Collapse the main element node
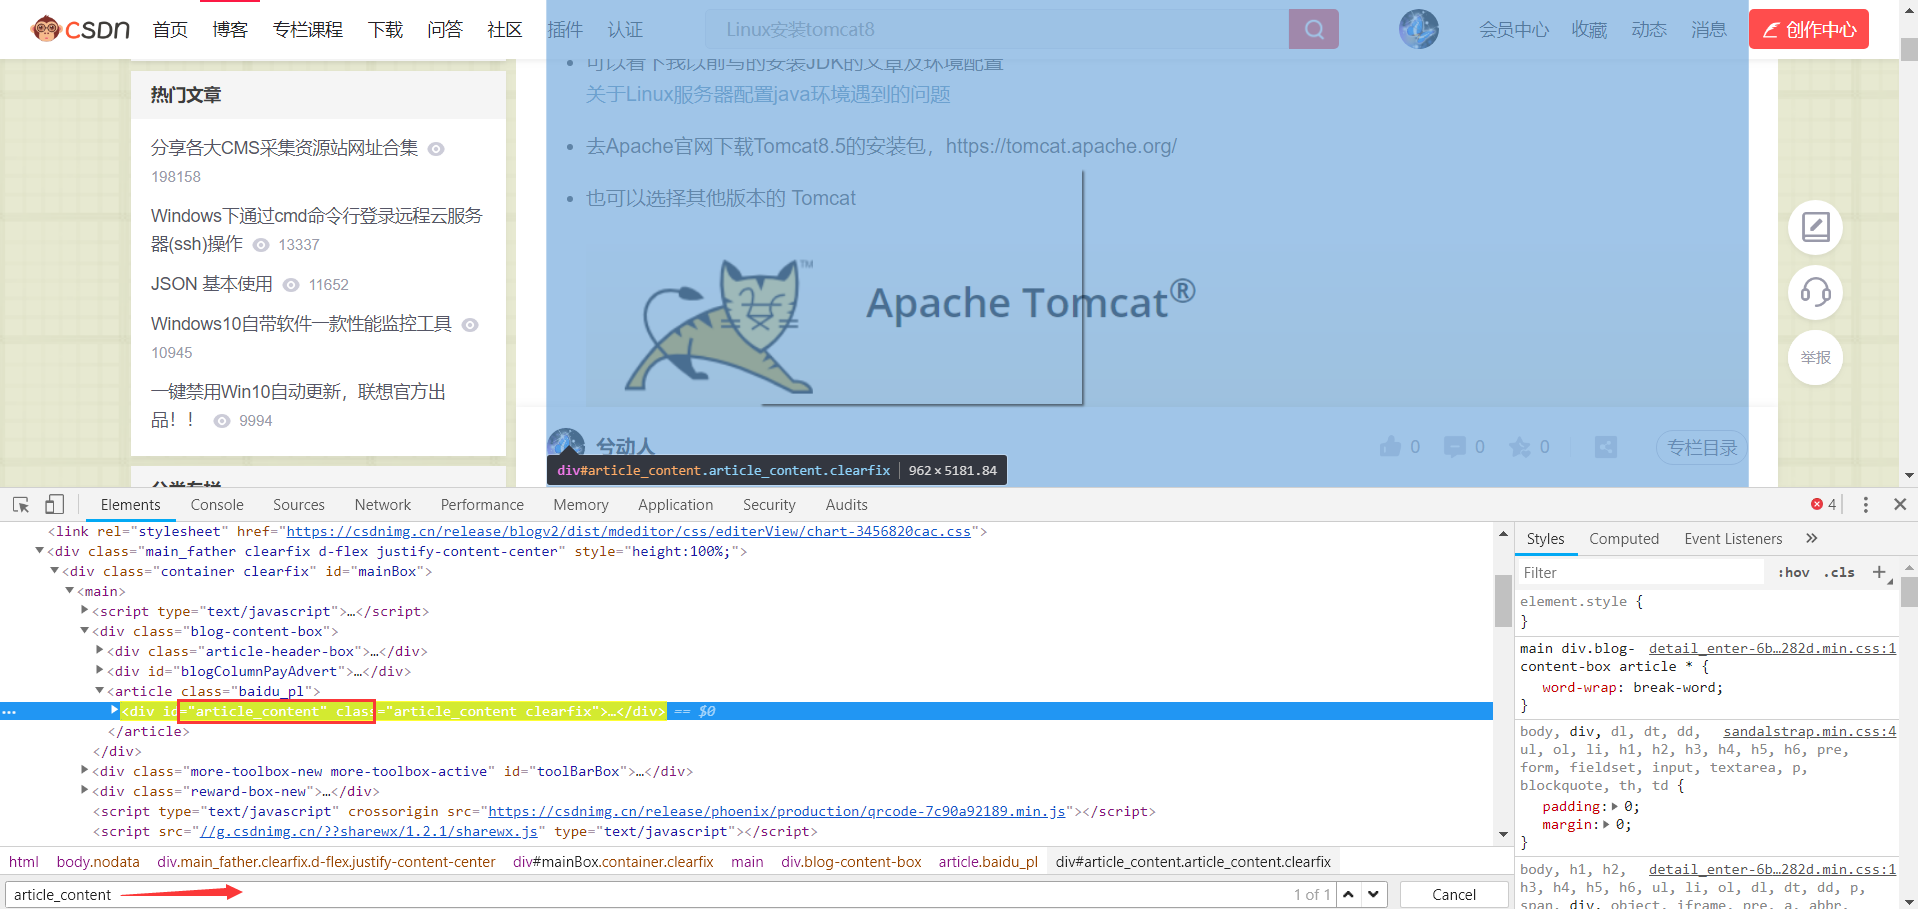 click(x=70, y=591)
